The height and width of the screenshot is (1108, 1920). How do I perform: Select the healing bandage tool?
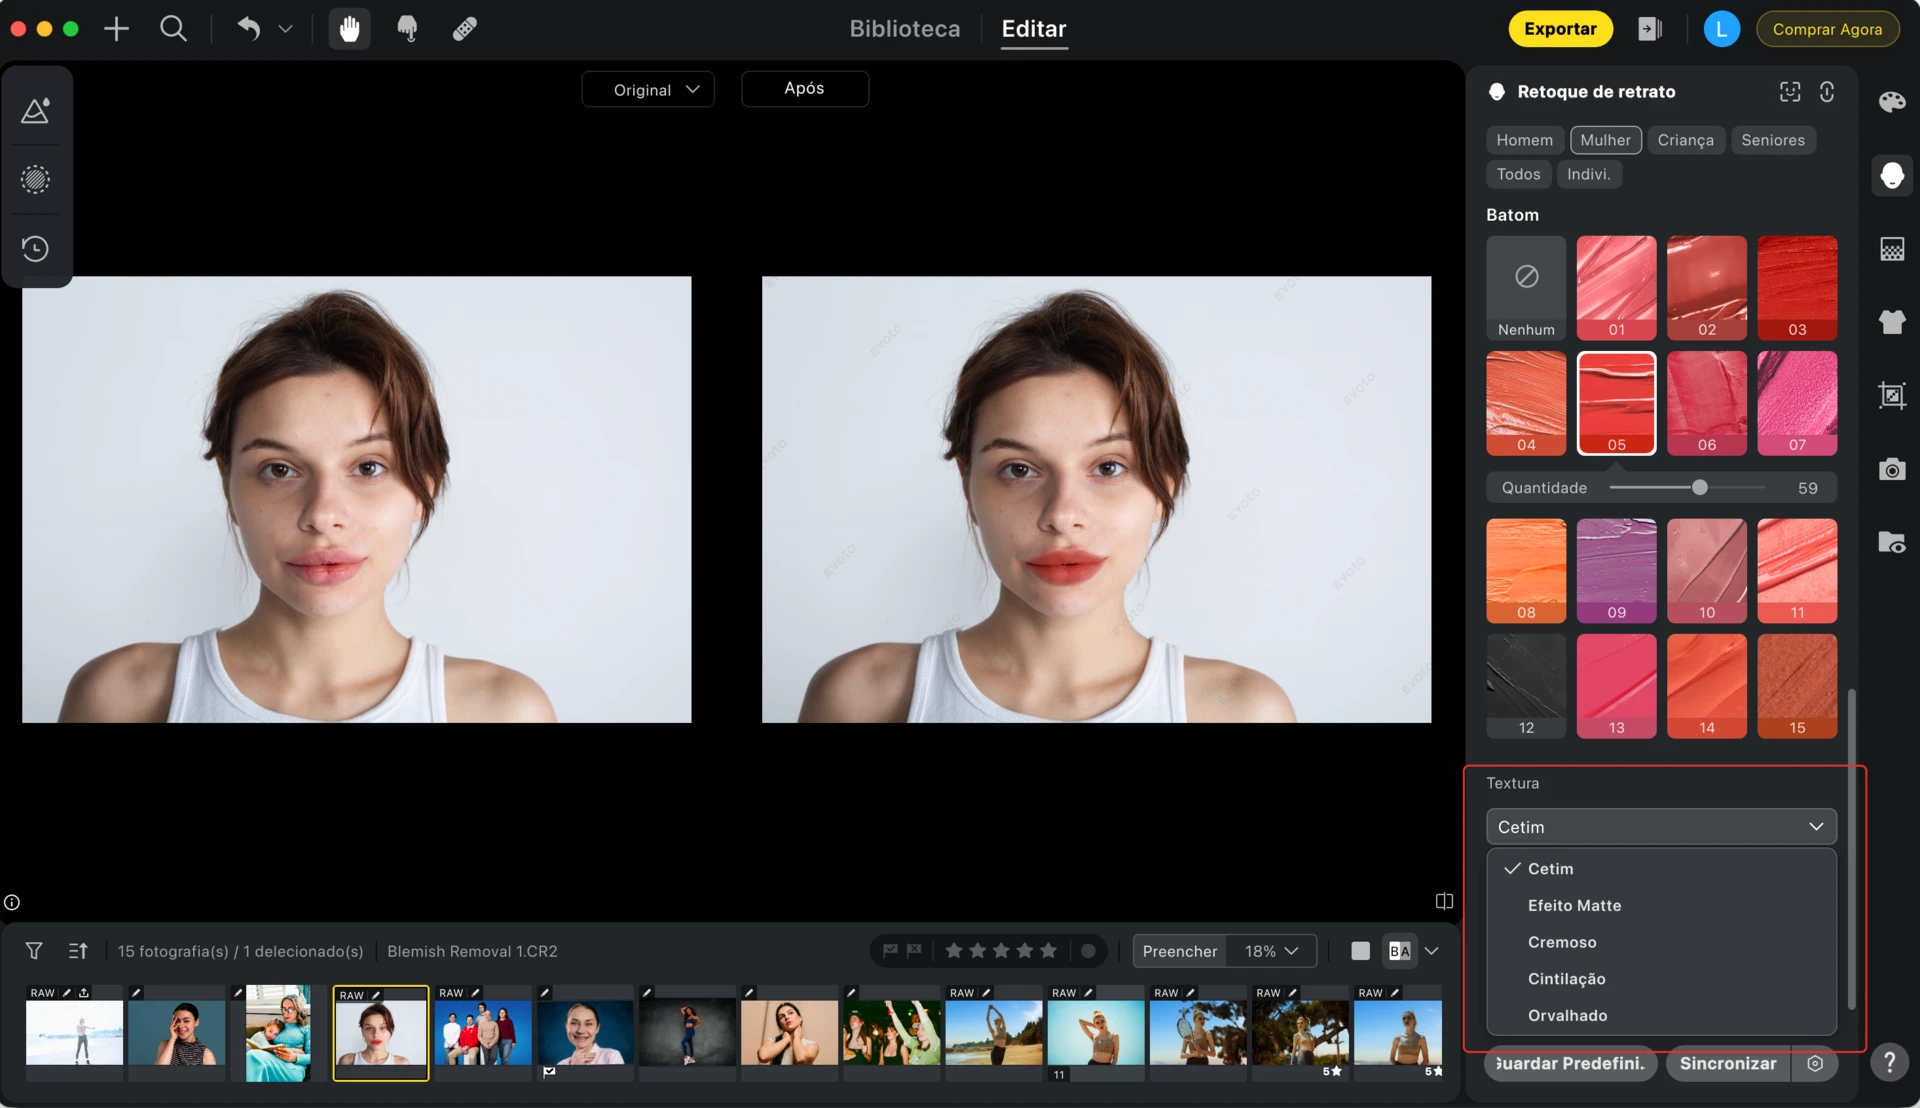point(464,29)
